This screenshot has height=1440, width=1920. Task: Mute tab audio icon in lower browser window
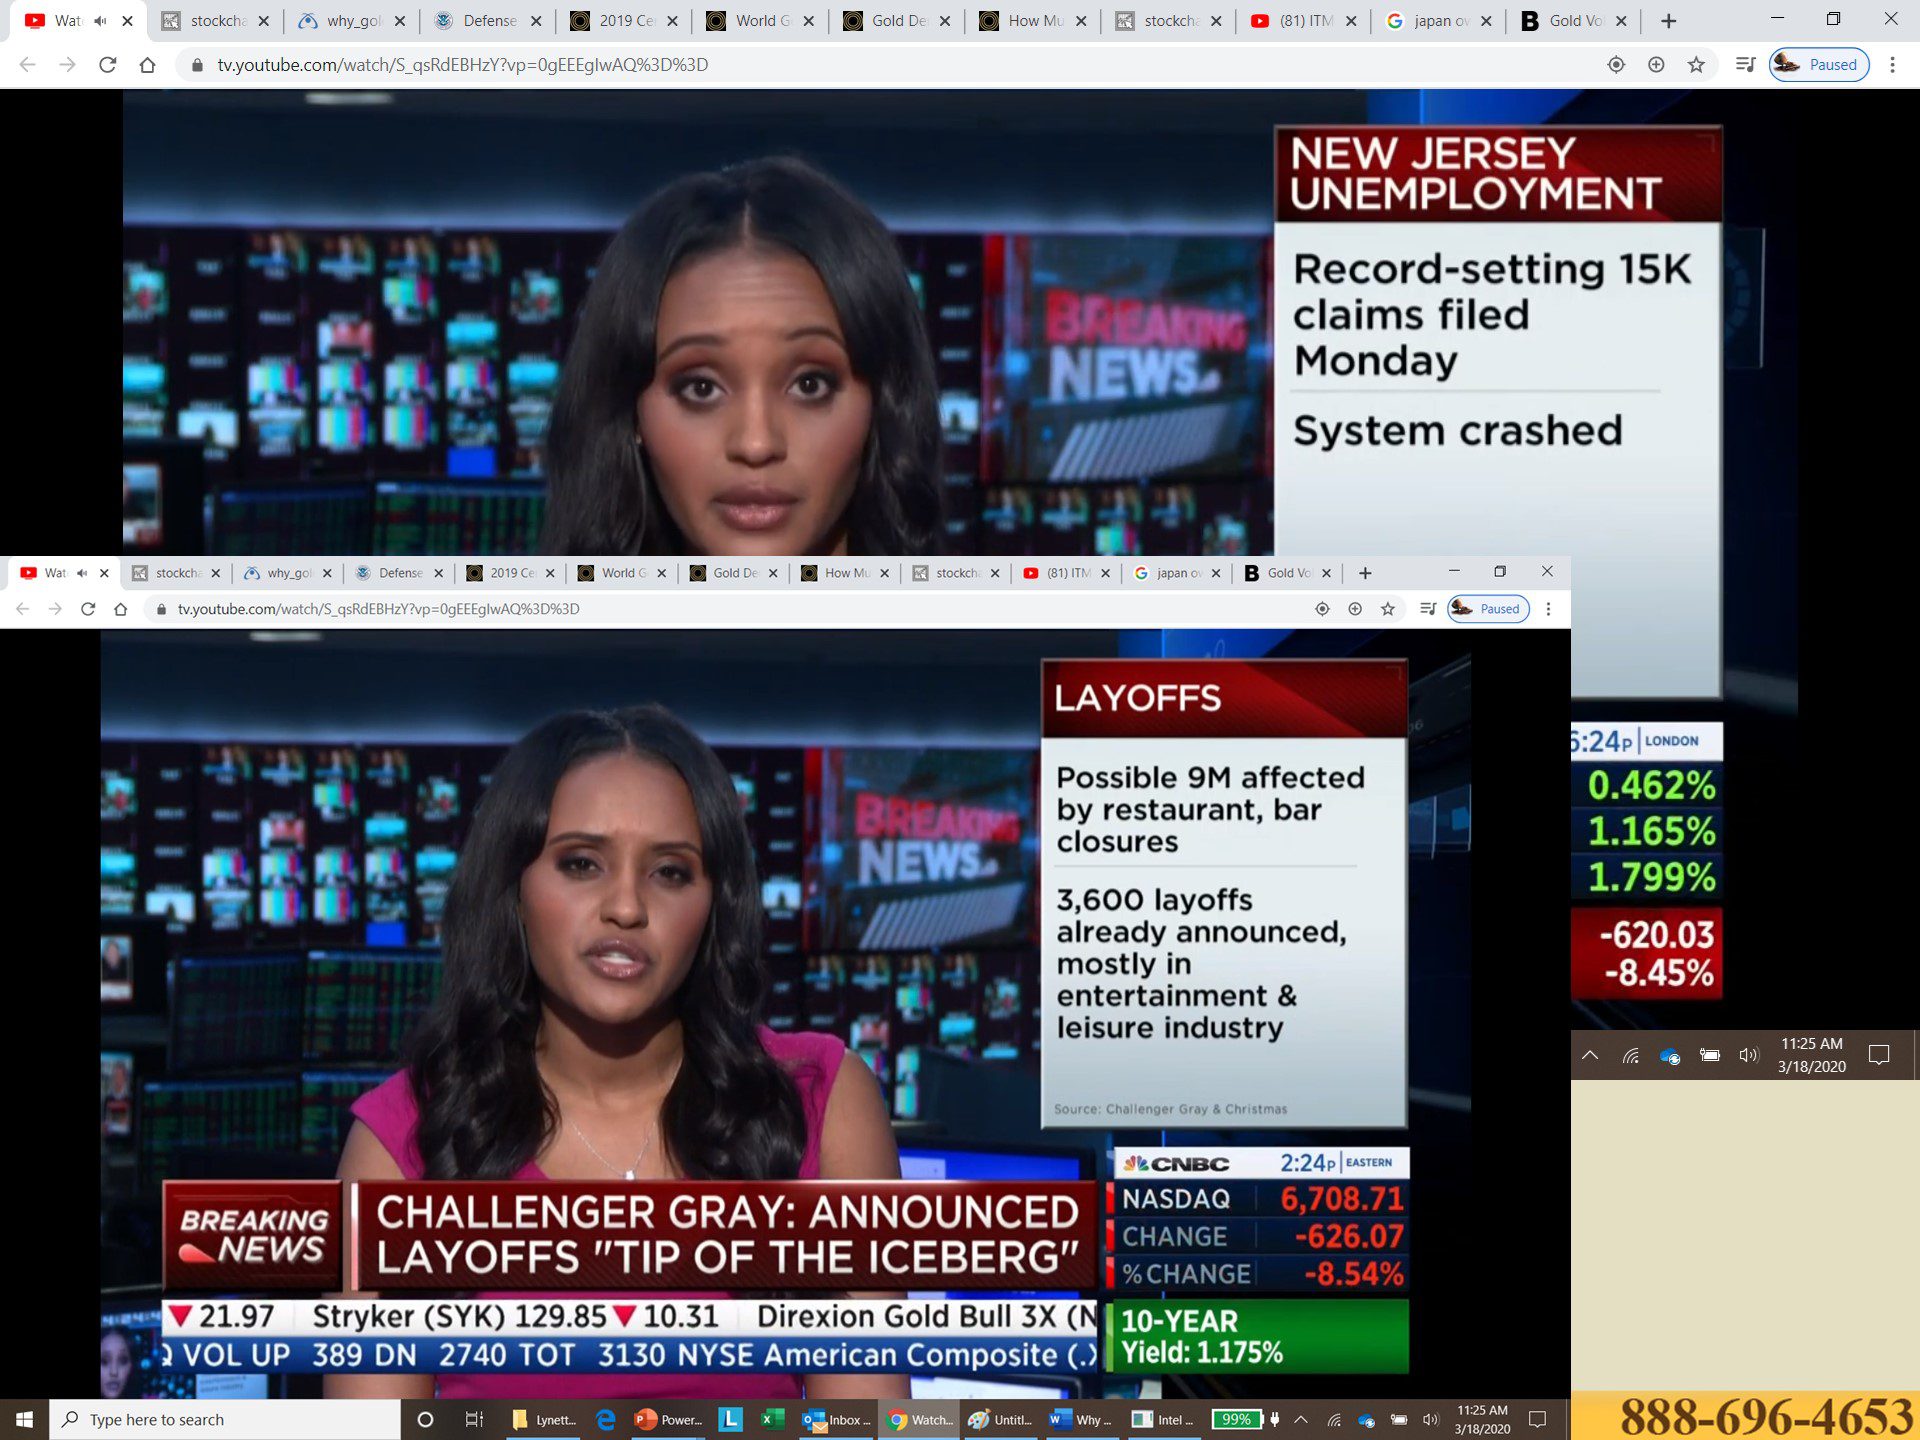(82, 573)
